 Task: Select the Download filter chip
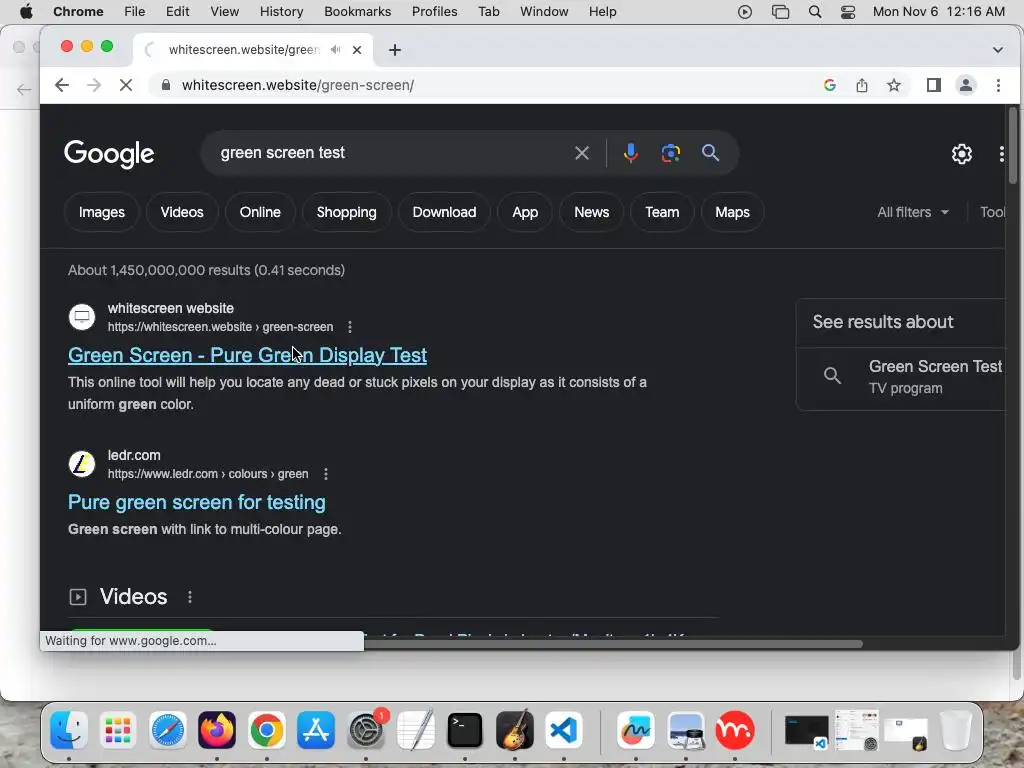pos(444,212)
